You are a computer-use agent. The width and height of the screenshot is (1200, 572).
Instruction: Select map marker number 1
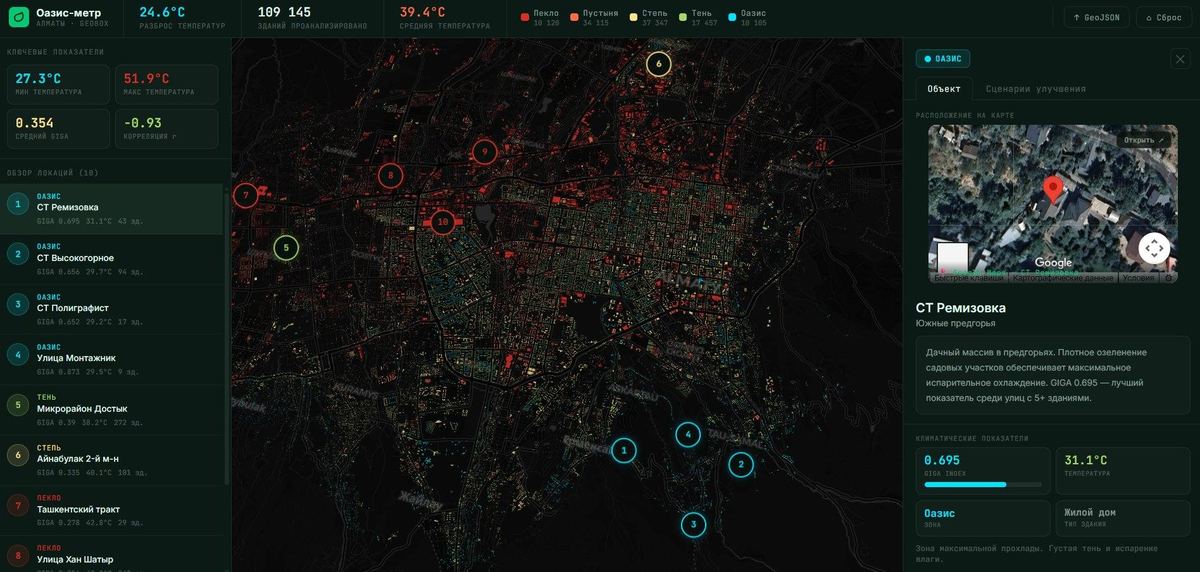click(x=624, y=451)
